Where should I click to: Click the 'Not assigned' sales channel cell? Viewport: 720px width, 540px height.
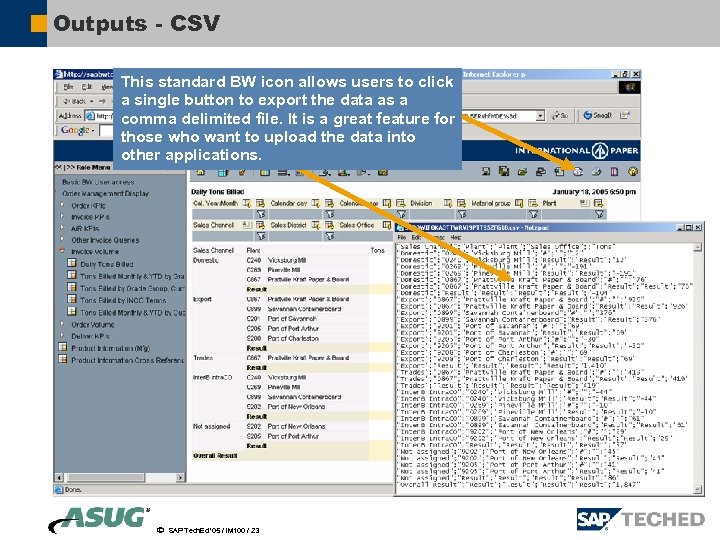point(211,427)
